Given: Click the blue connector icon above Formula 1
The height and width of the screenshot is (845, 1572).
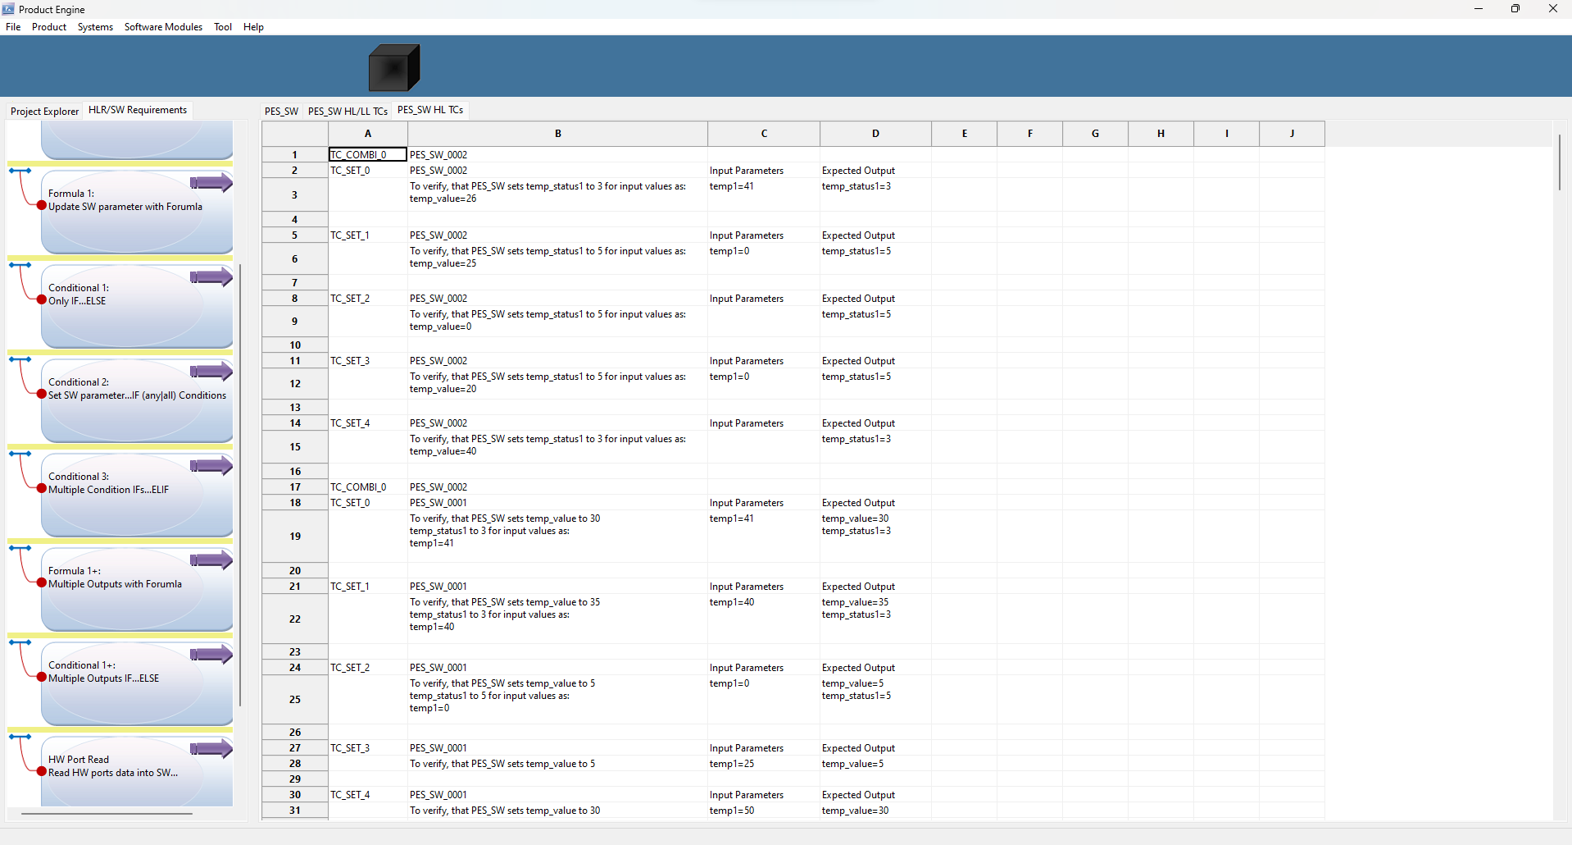Looking at the screenshot, I should tap(20, 171).
